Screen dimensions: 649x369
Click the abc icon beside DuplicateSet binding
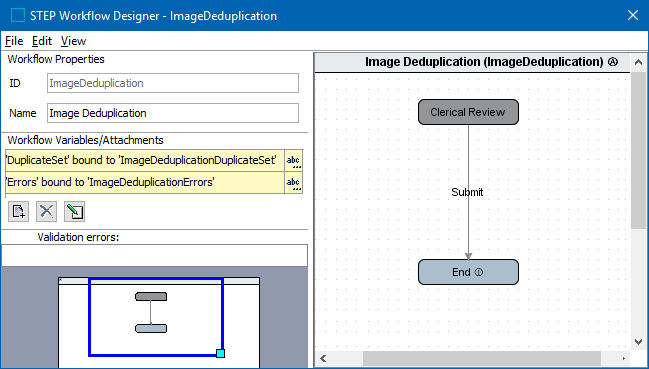pyautogui.click(x=293, y=161)
